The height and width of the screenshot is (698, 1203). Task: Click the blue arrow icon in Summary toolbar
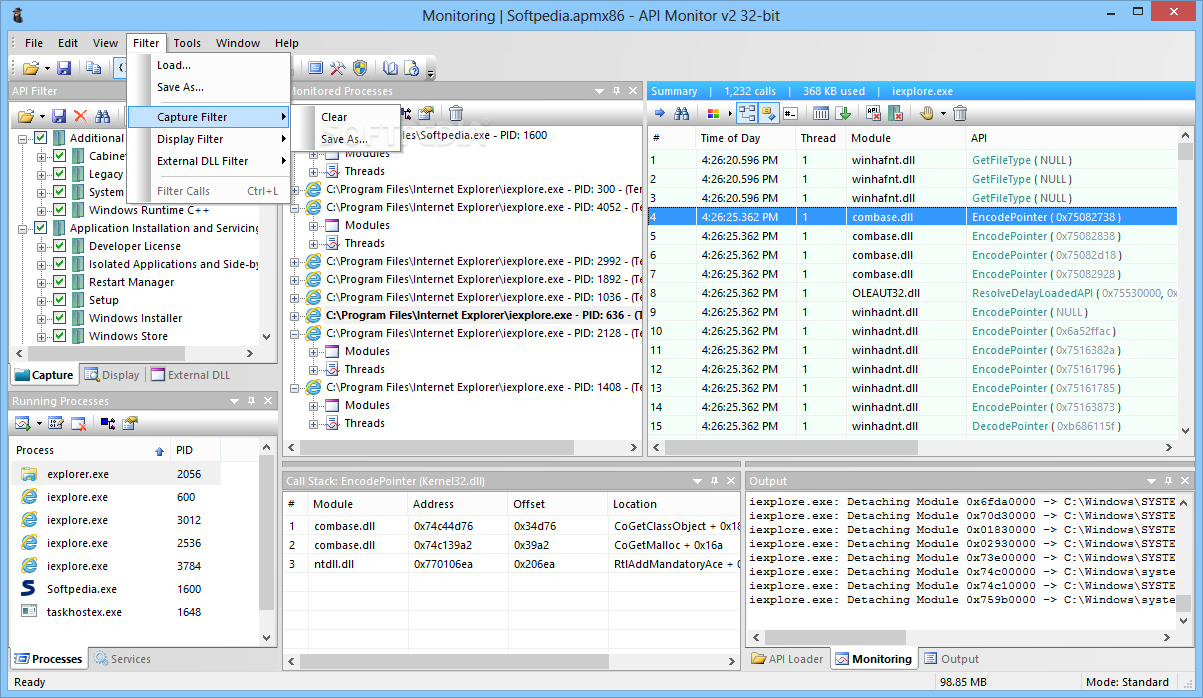660,113
